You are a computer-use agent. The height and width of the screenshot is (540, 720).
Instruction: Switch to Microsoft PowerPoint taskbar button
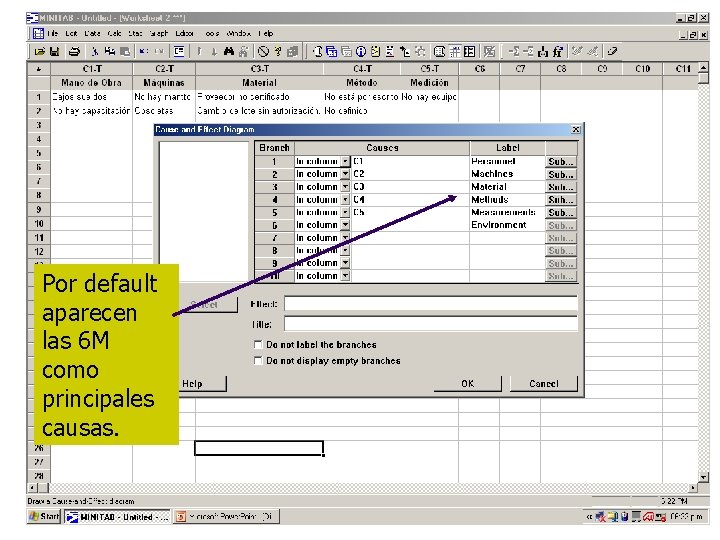pos(226,517)
